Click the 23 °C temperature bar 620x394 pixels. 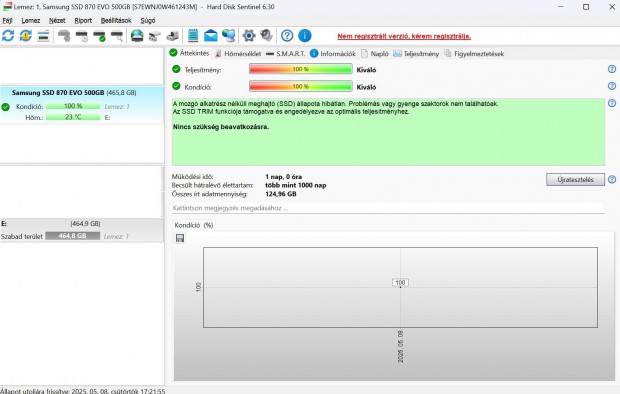click(73, 117)
